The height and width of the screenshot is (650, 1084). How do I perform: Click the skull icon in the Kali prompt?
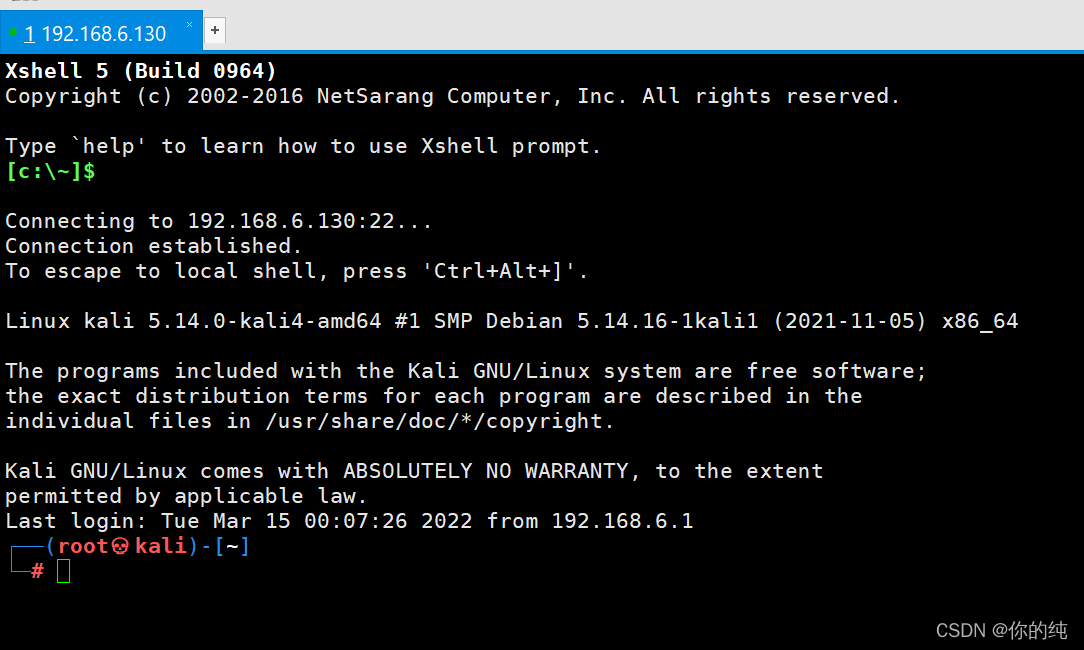click(120, 546)
